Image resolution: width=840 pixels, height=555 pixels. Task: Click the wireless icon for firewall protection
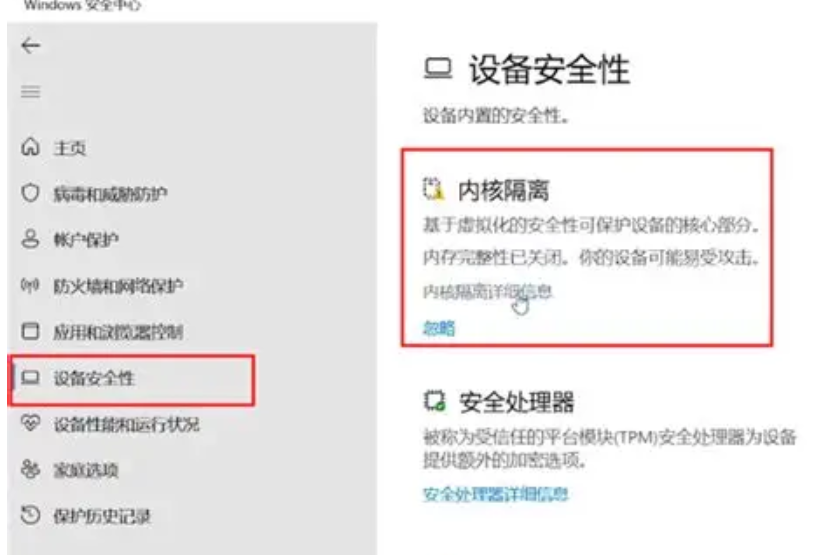(31, 285)
